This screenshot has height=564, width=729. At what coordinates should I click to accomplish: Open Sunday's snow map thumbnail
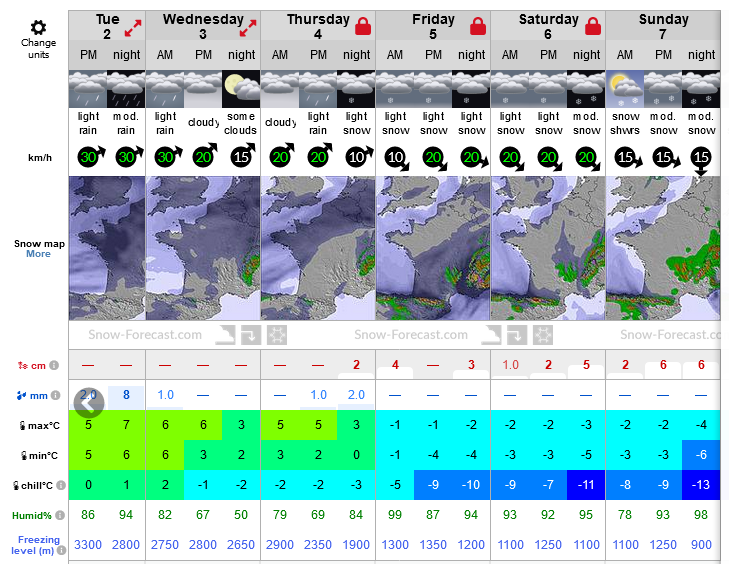tap(663, 248)
